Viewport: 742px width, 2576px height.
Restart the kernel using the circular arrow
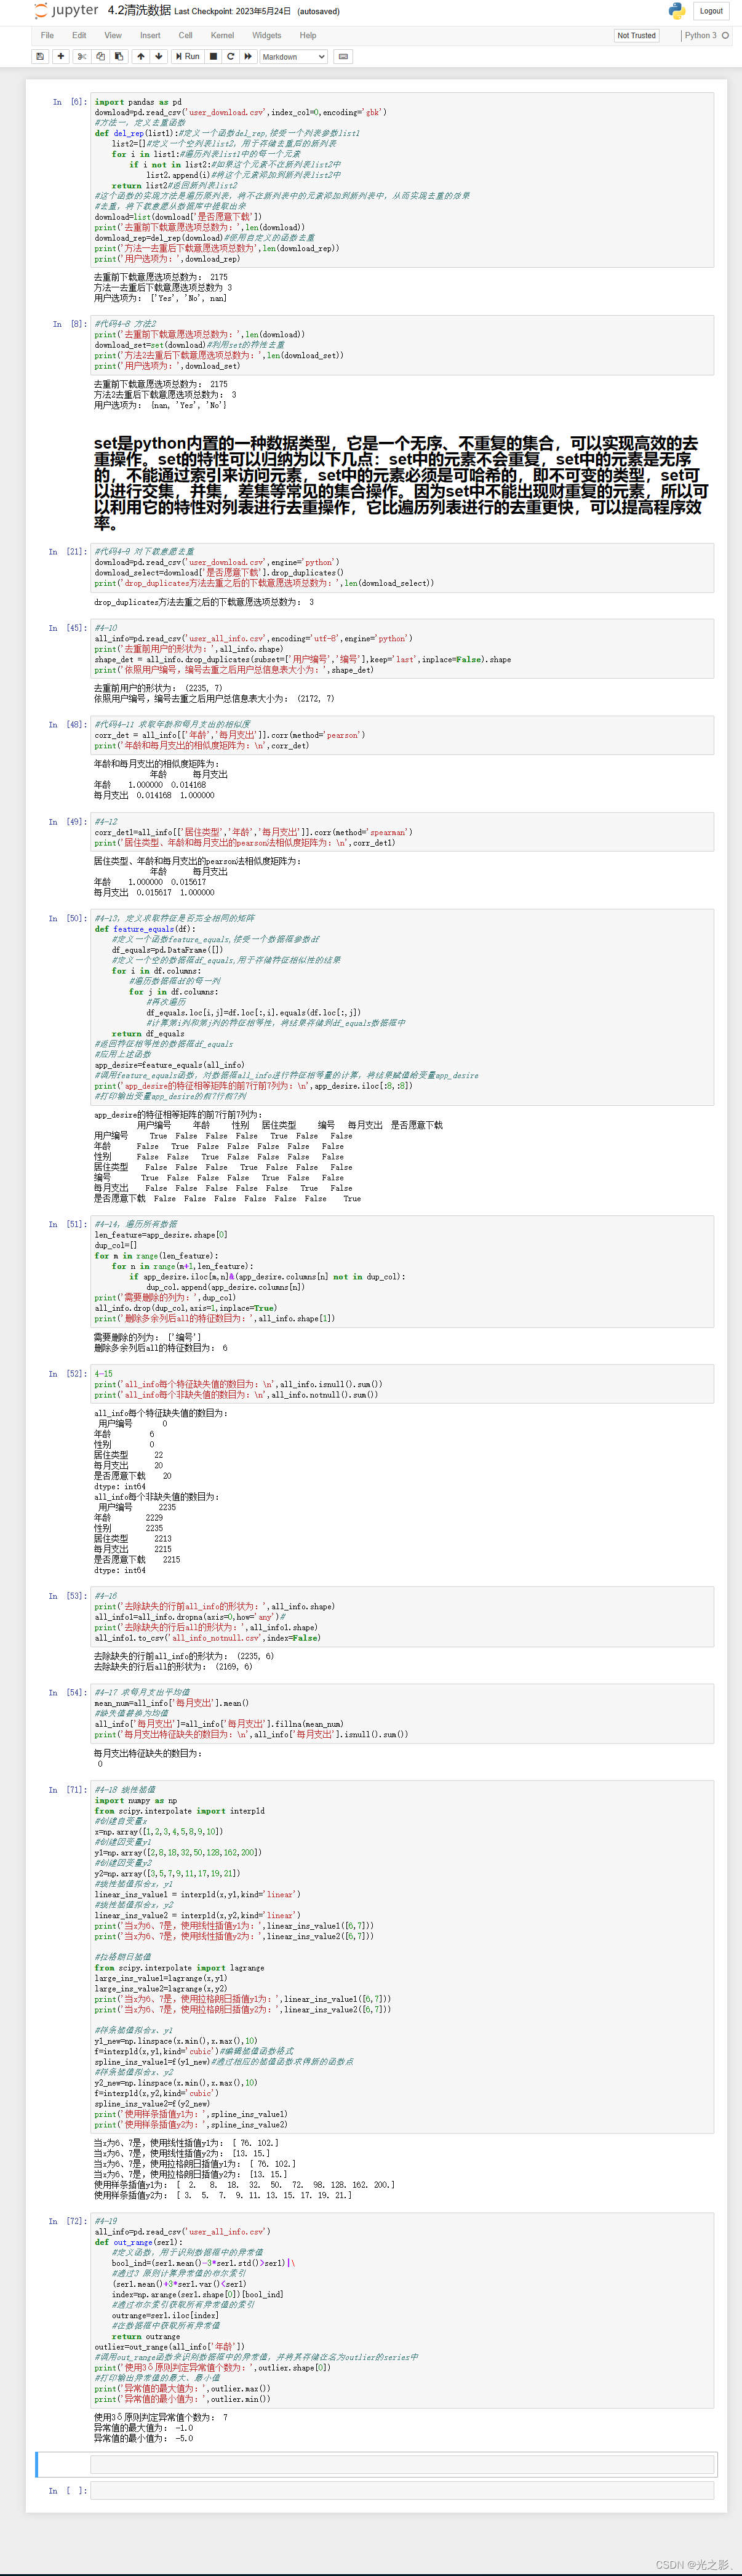[231, 56]
